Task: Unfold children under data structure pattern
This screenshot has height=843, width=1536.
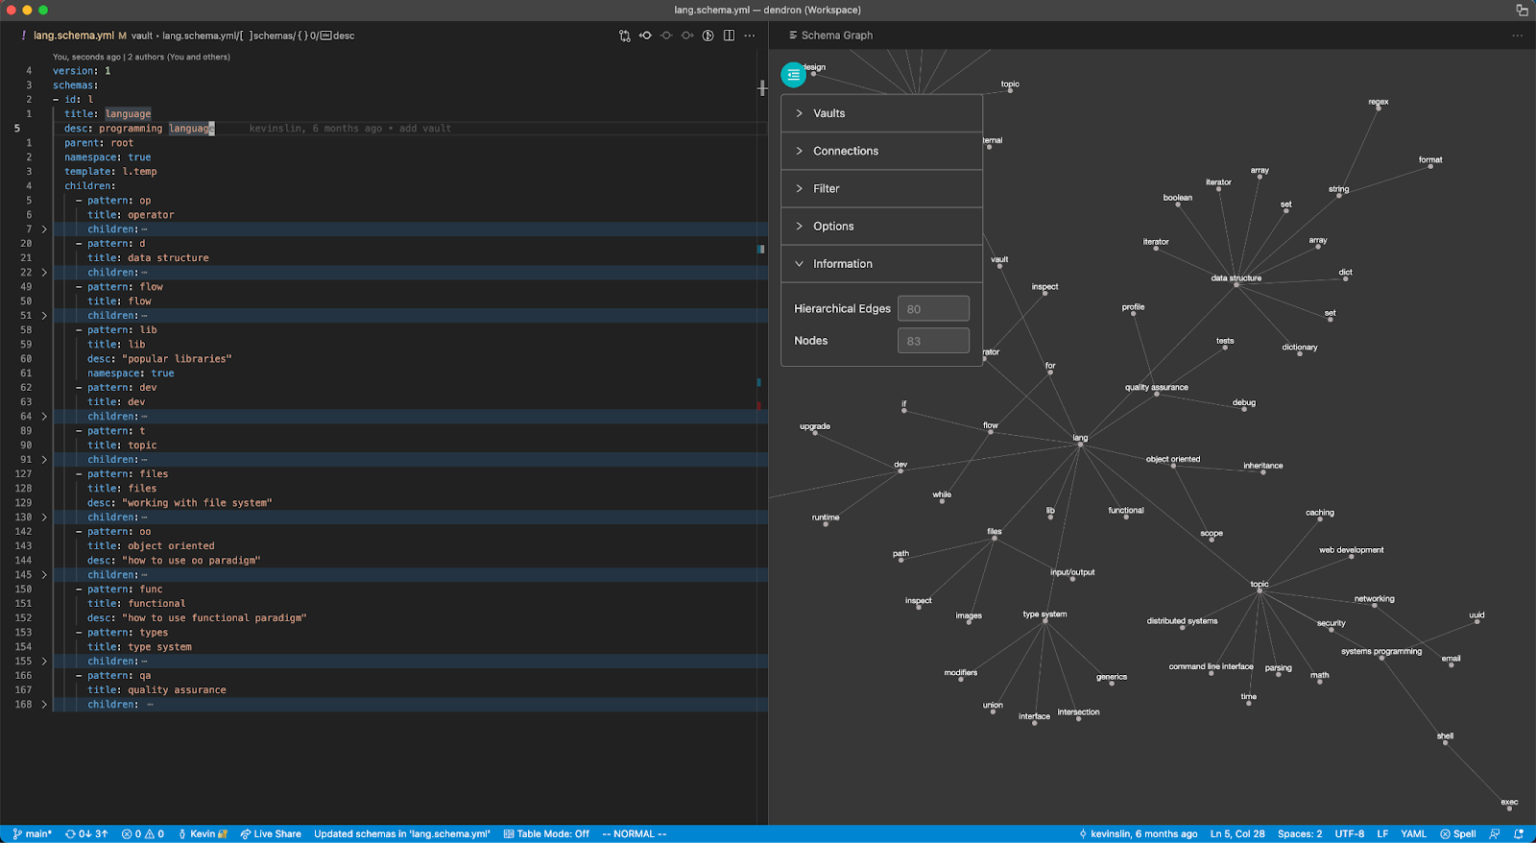Action: pos(44,273)
